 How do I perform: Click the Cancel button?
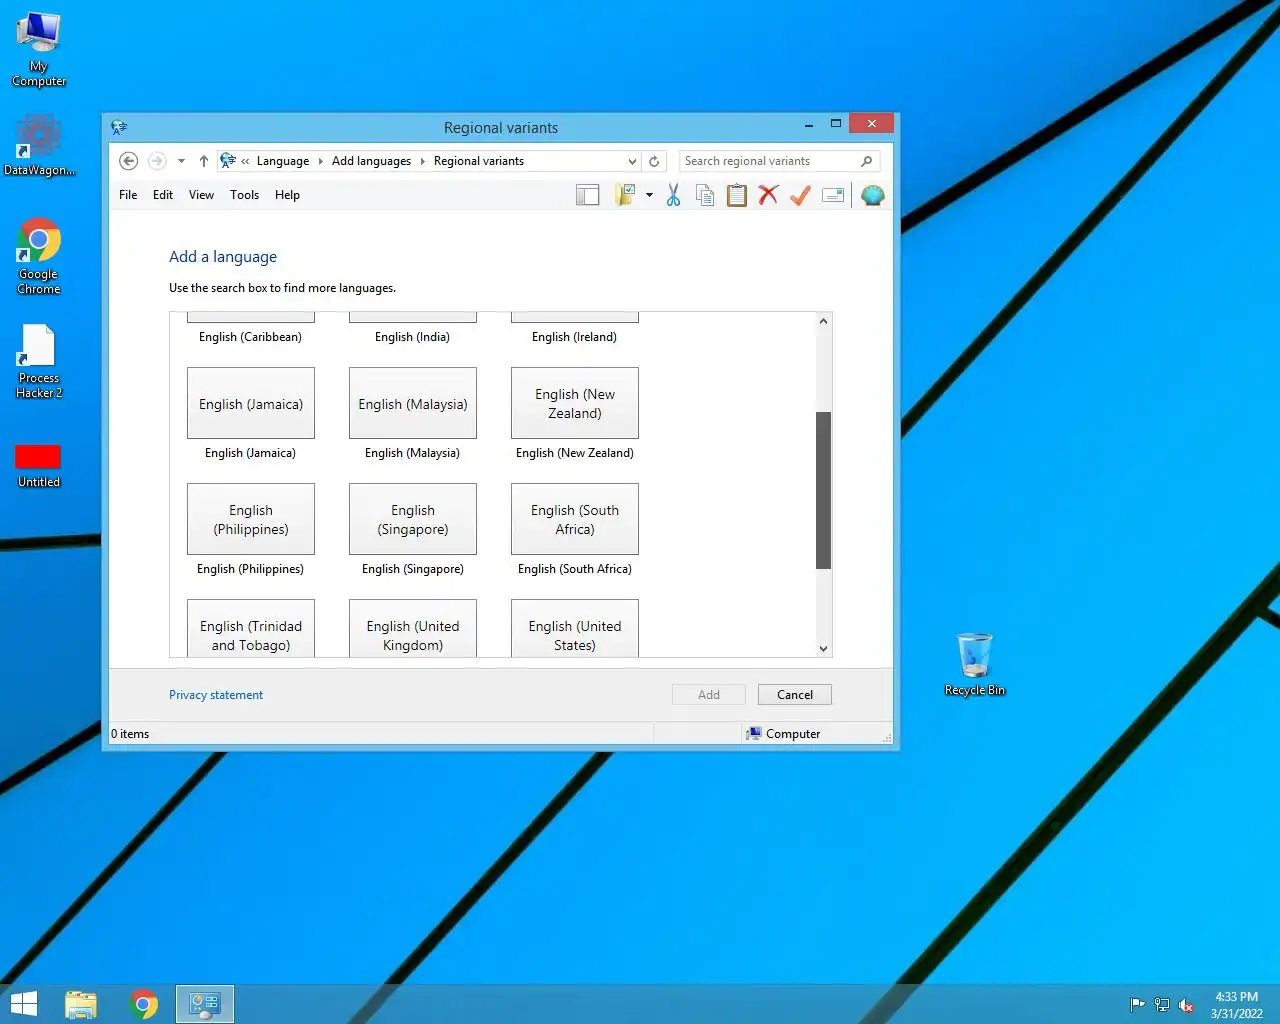pos(795,695)
